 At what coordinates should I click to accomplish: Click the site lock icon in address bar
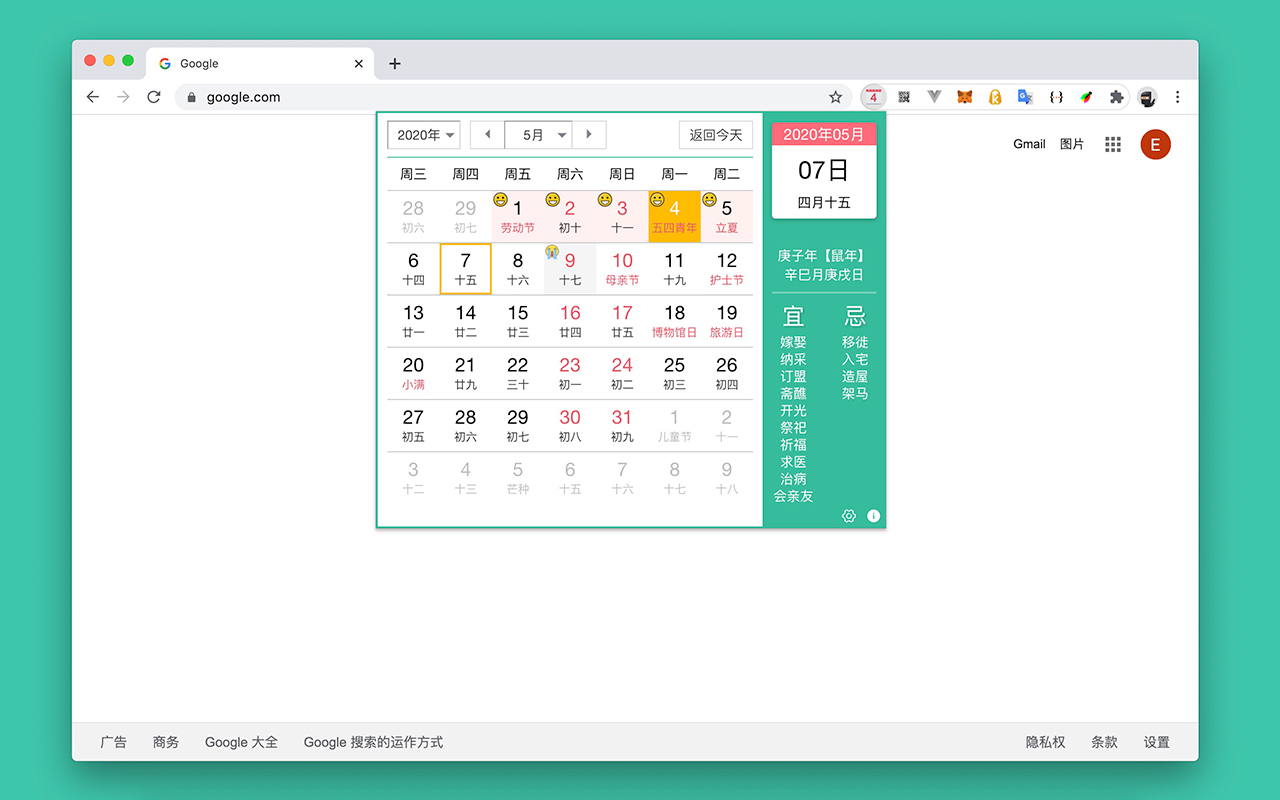pyautogui.click(x=192, y=97)
